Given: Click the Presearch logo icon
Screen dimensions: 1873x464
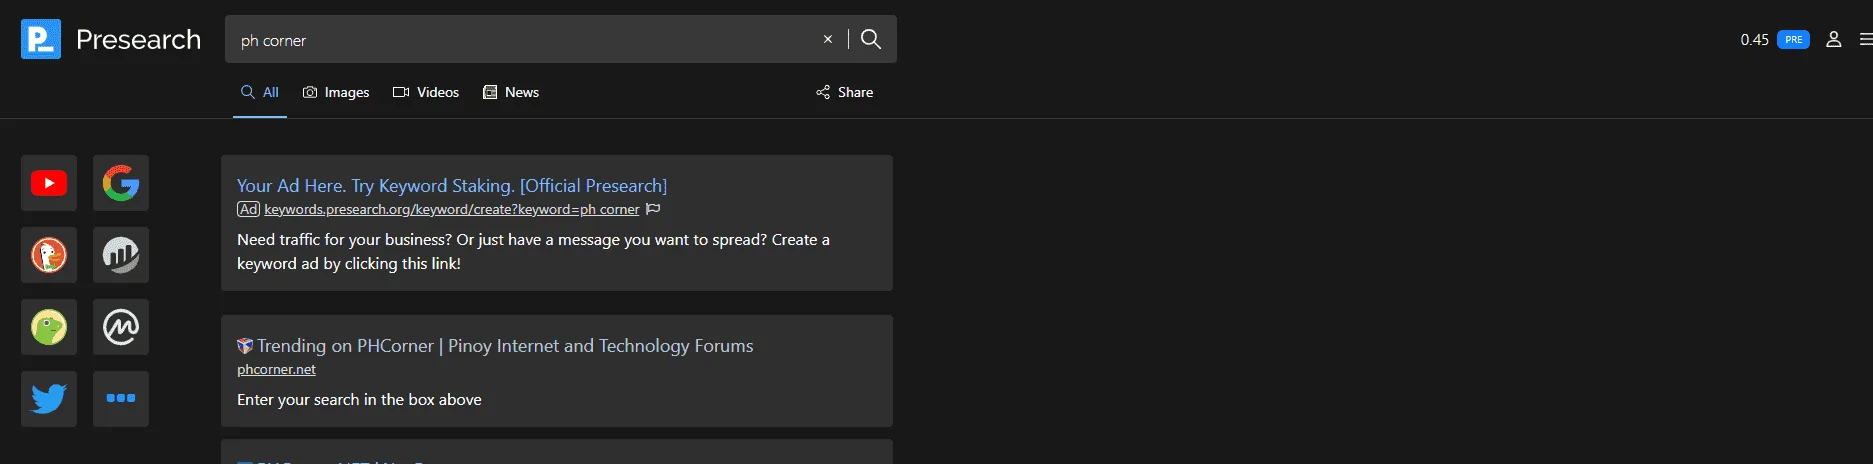Looking at the screenshot, I should tap(41, 39).
